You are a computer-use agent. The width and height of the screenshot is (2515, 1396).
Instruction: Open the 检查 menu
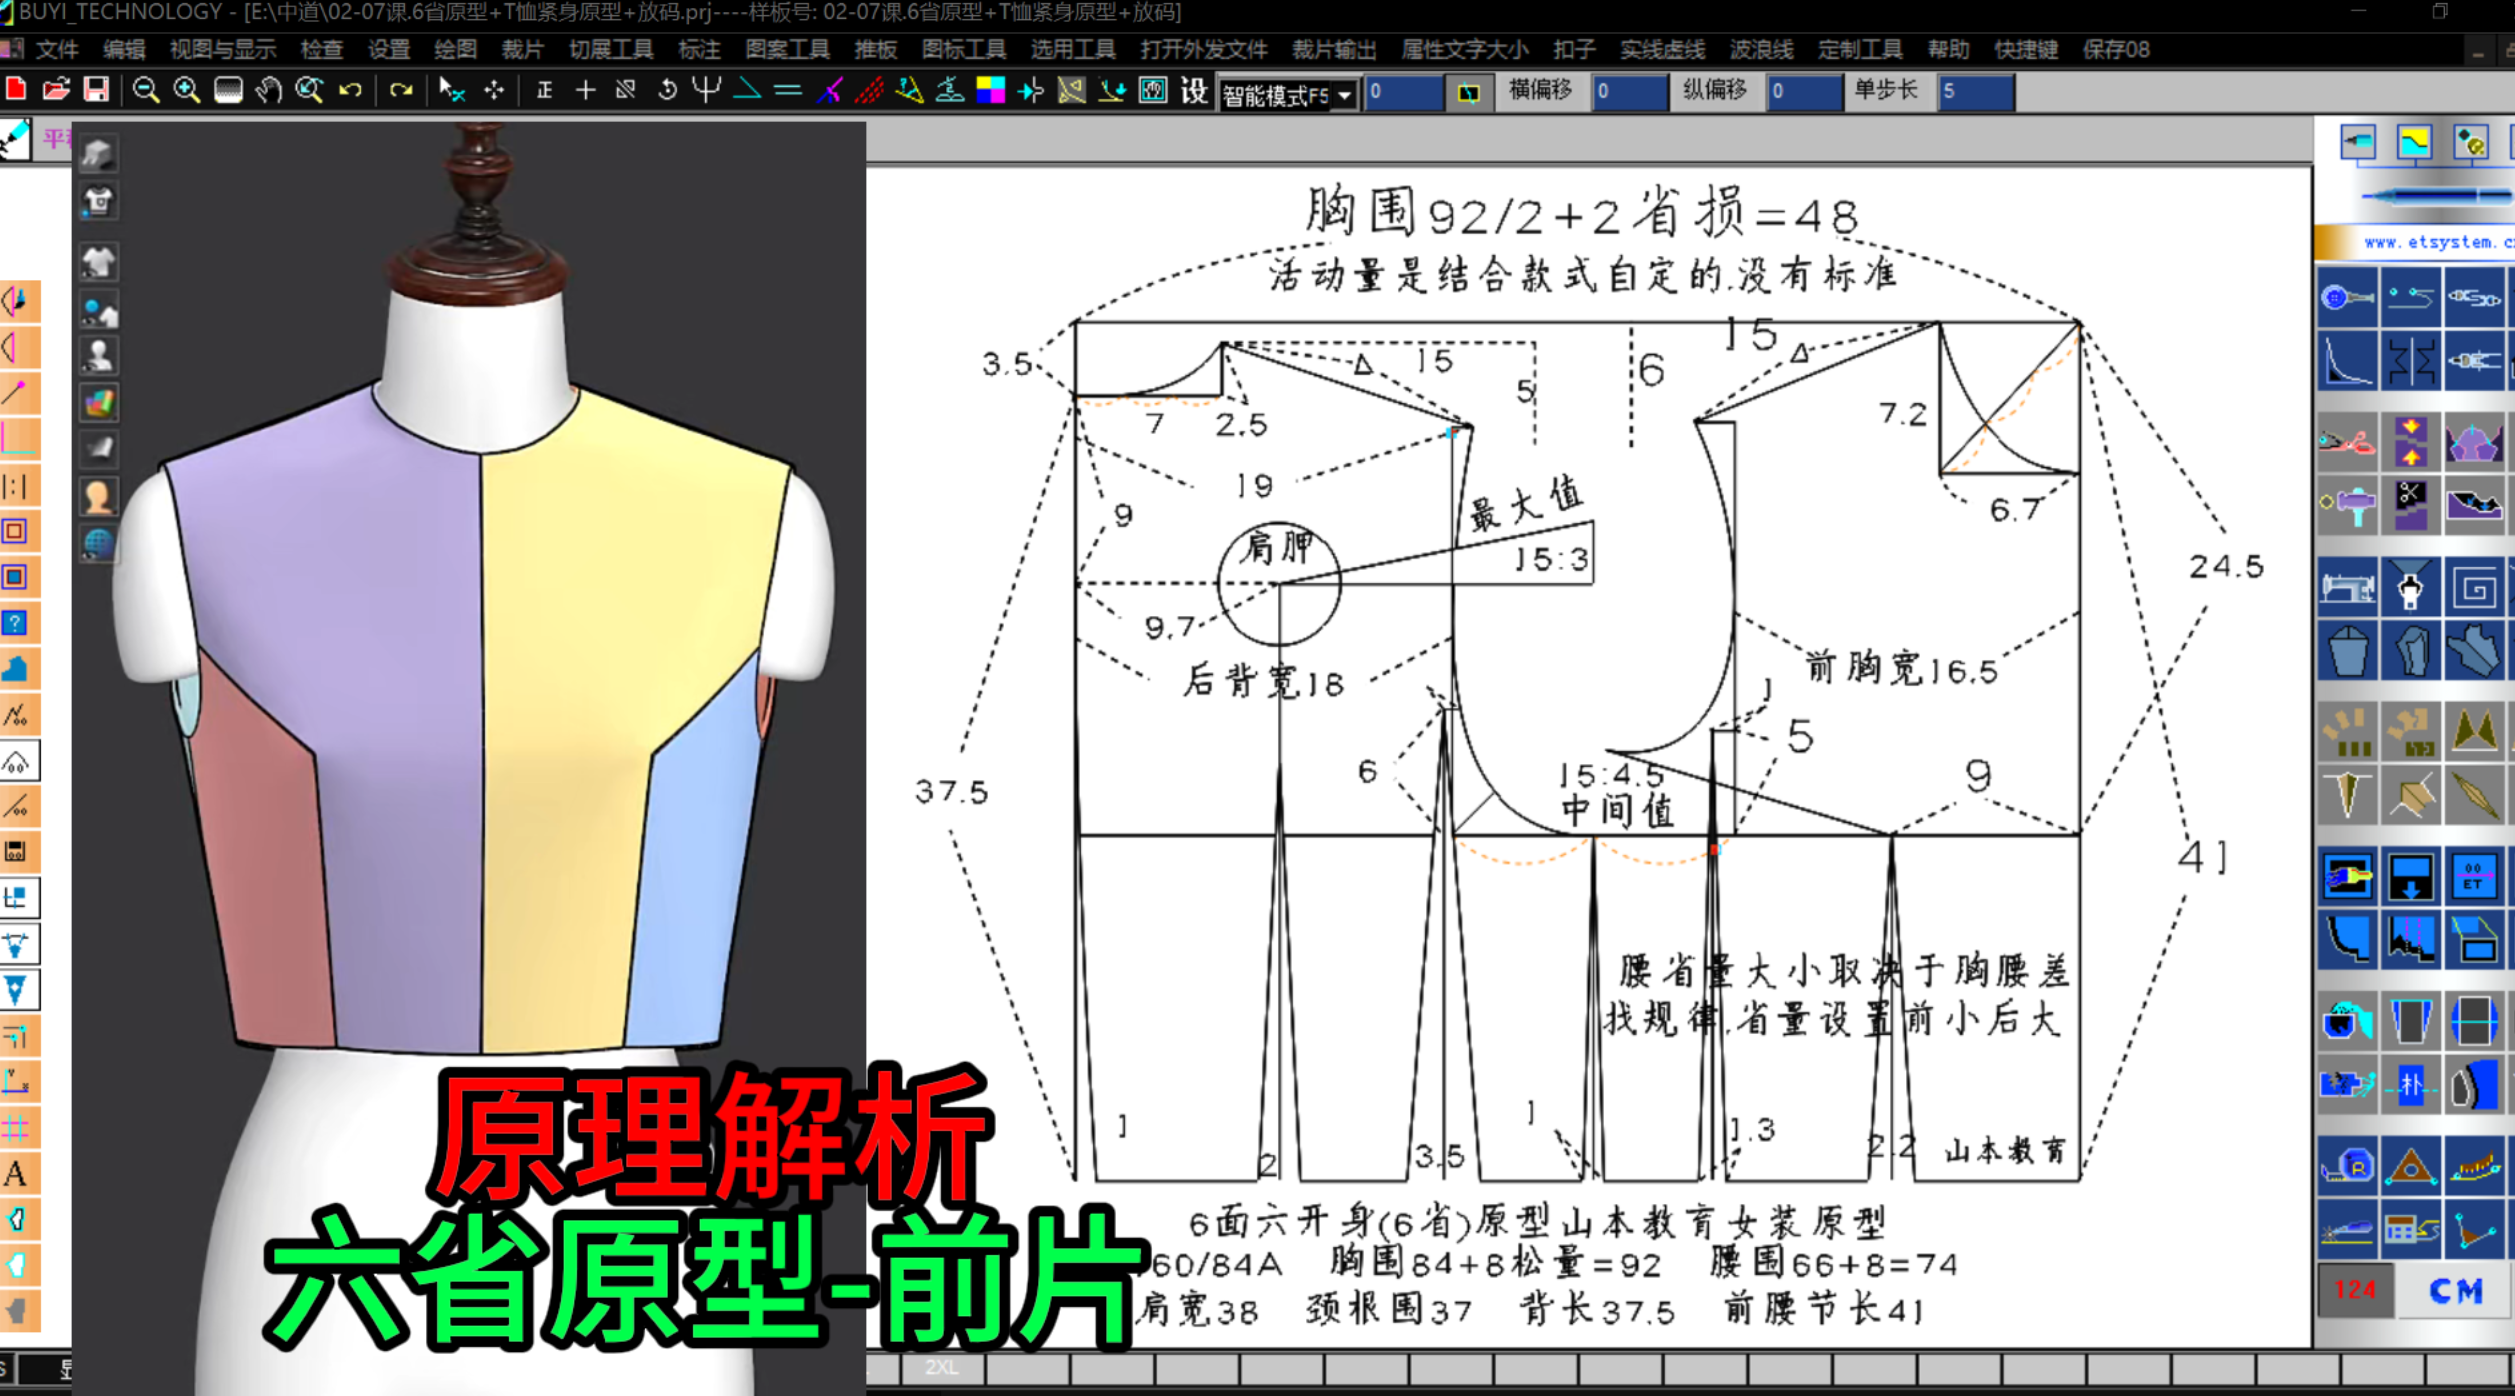tap(321, 49)
